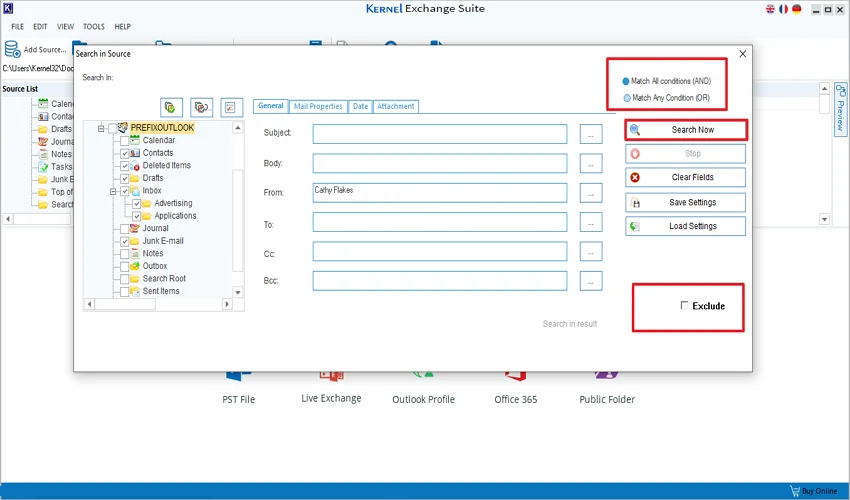The image size is (850, 500).
Task: Close the Search in Source dialog
Action: tap(743, 54)
